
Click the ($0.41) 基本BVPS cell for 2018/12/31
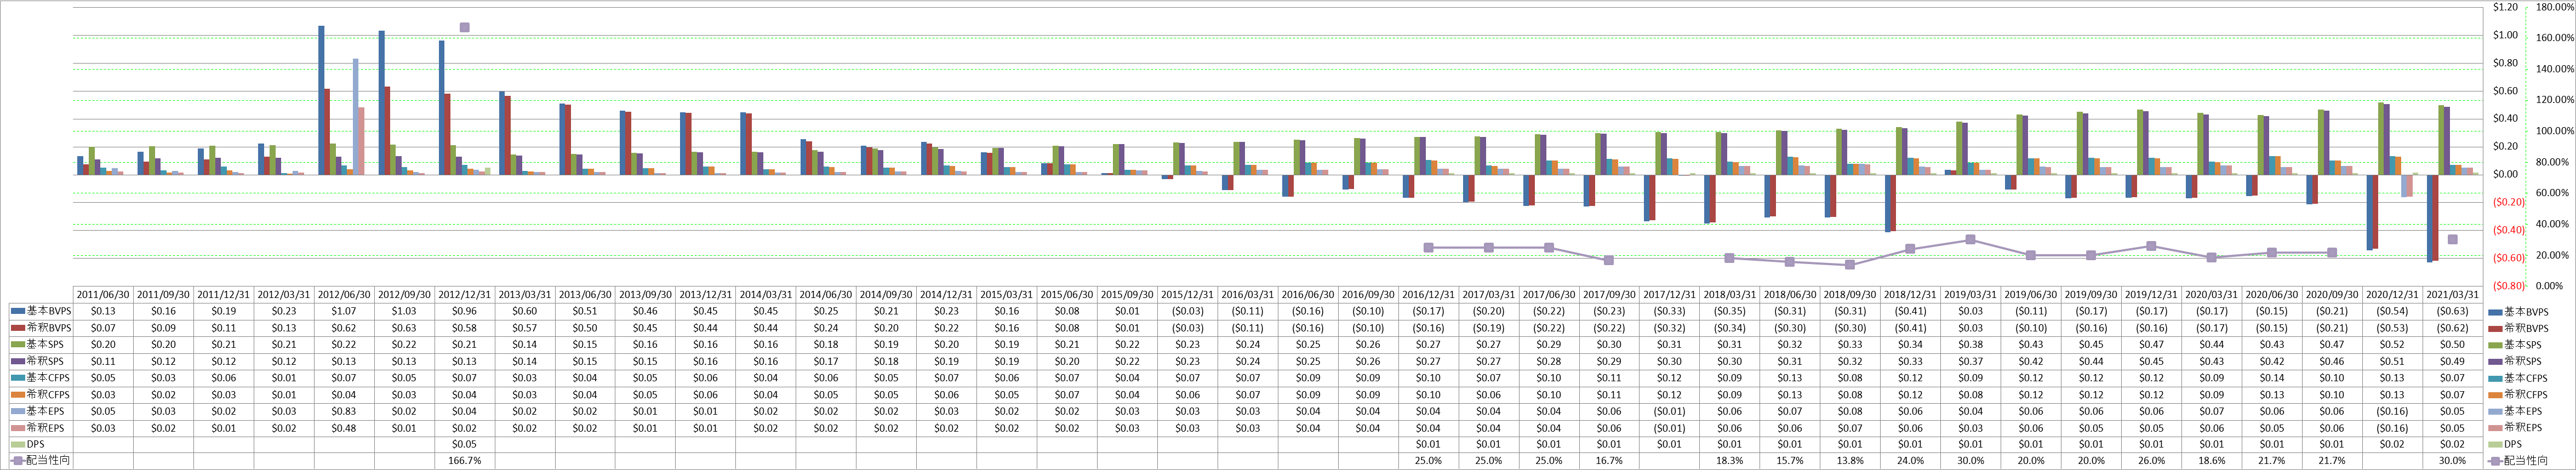pos(1910,311)
